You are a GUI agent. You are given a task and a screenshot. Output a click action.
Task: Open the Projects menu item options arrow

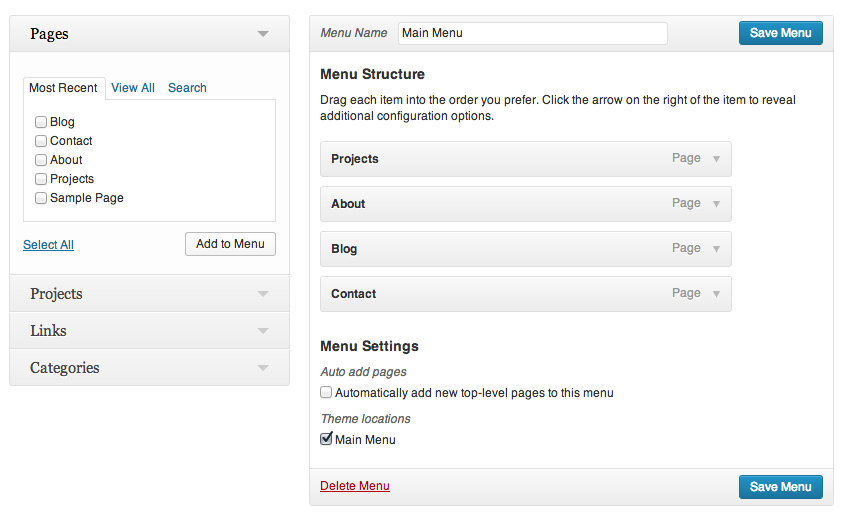click(716, 159)
